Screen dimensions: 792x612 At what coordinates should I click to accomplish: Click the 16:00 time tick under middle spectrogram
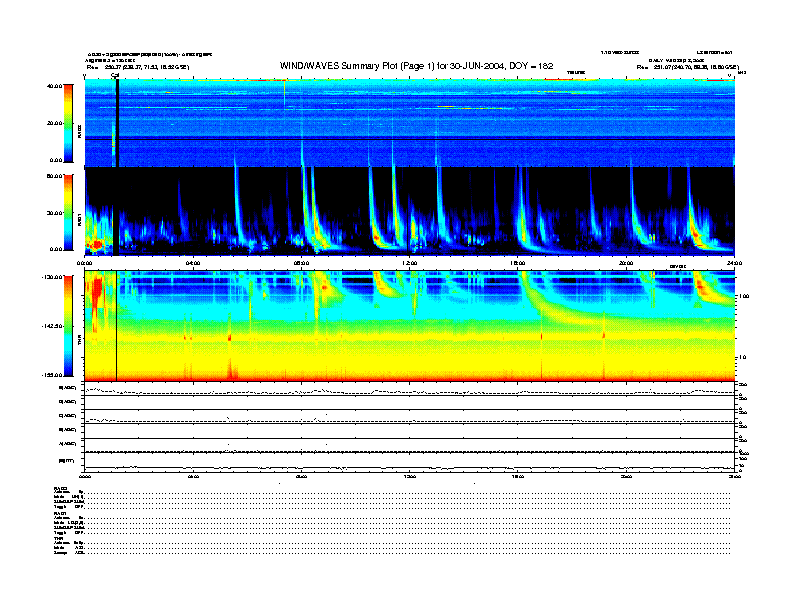[517, 263]
